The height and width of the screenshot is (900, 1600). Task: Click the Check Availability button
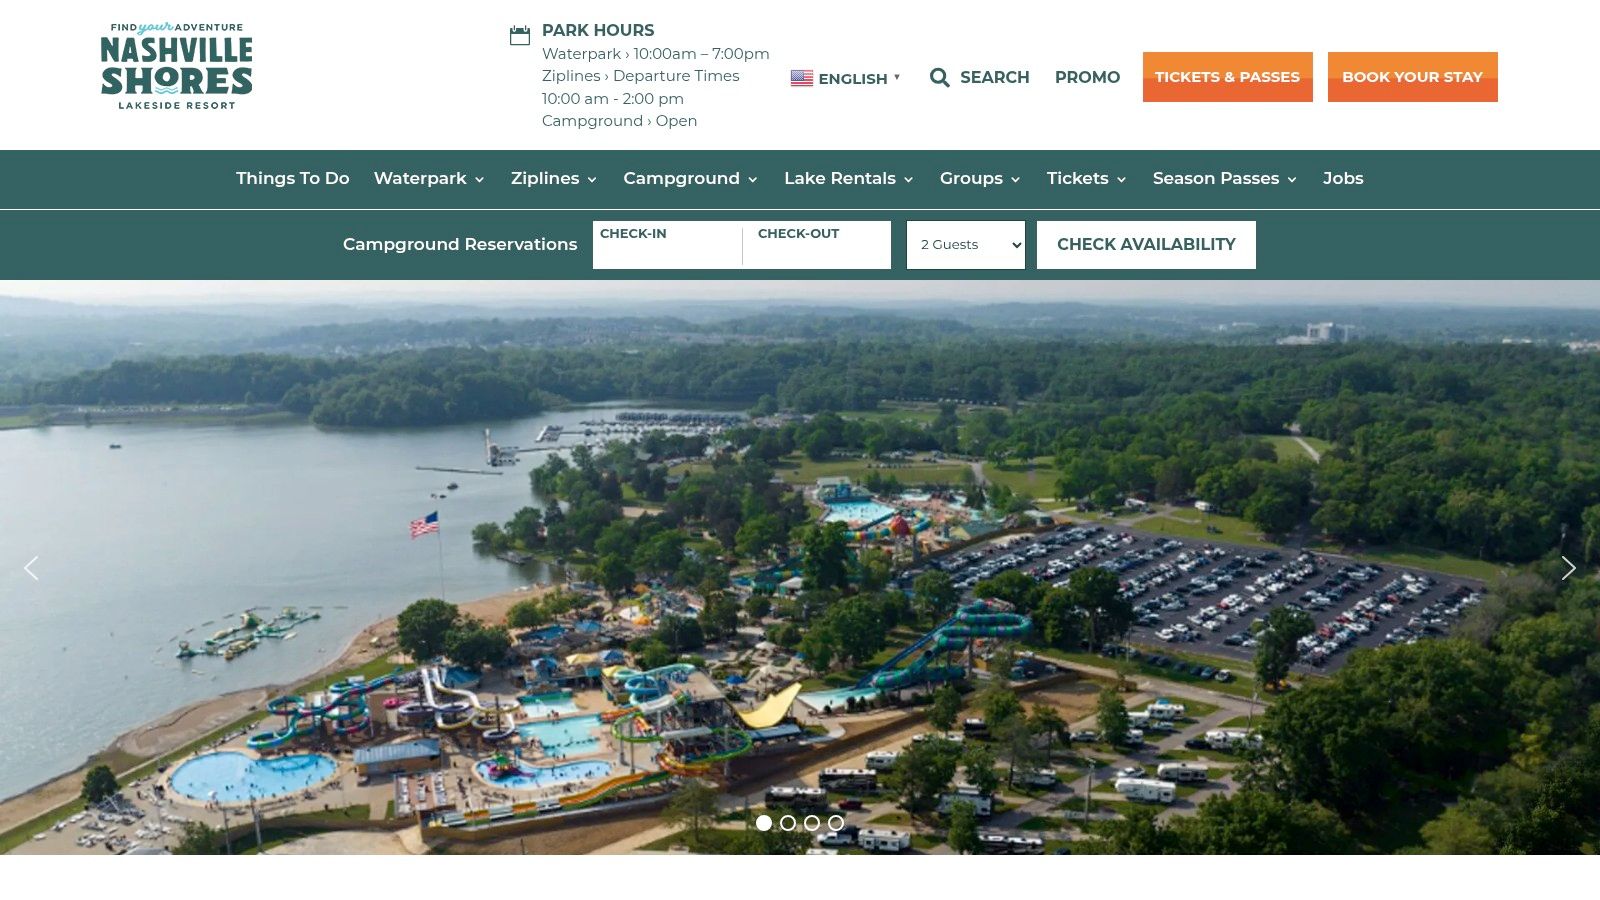1146,245
